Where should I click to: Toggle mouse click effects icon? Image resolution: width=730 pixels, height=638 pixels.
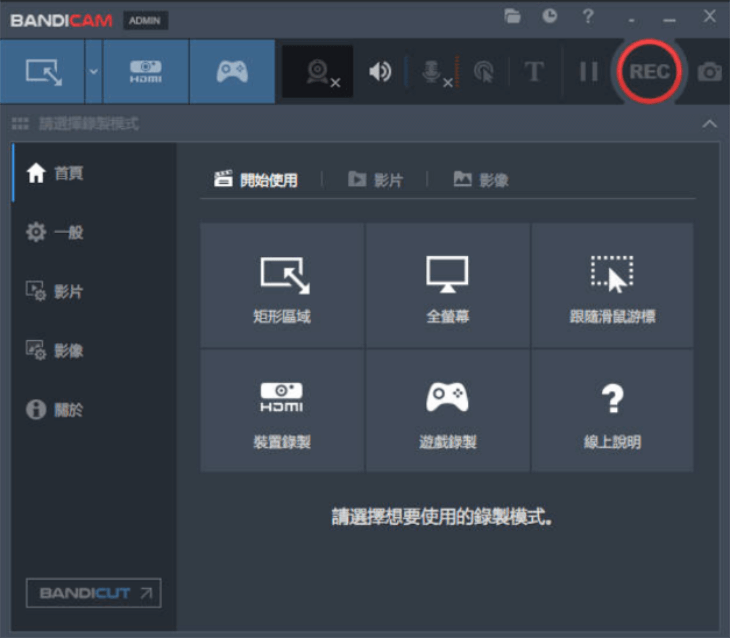pyautogui.click(x=483, y=72)
